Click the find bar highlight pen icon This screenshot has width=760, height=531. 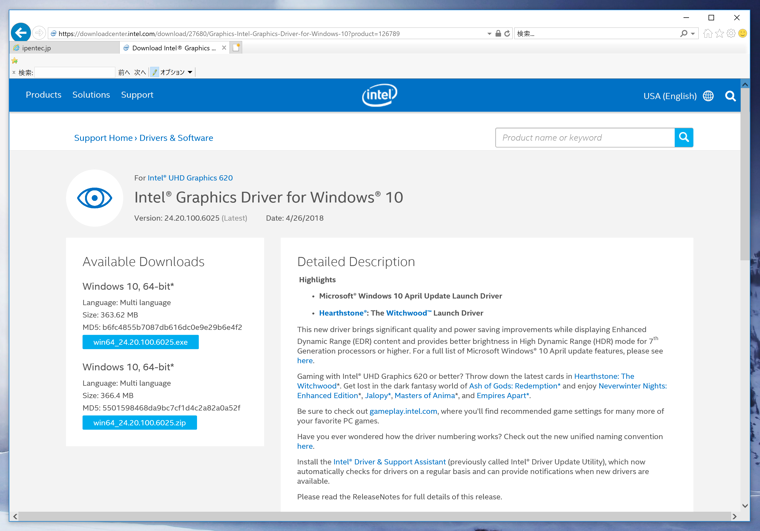(x=155, y=72)
